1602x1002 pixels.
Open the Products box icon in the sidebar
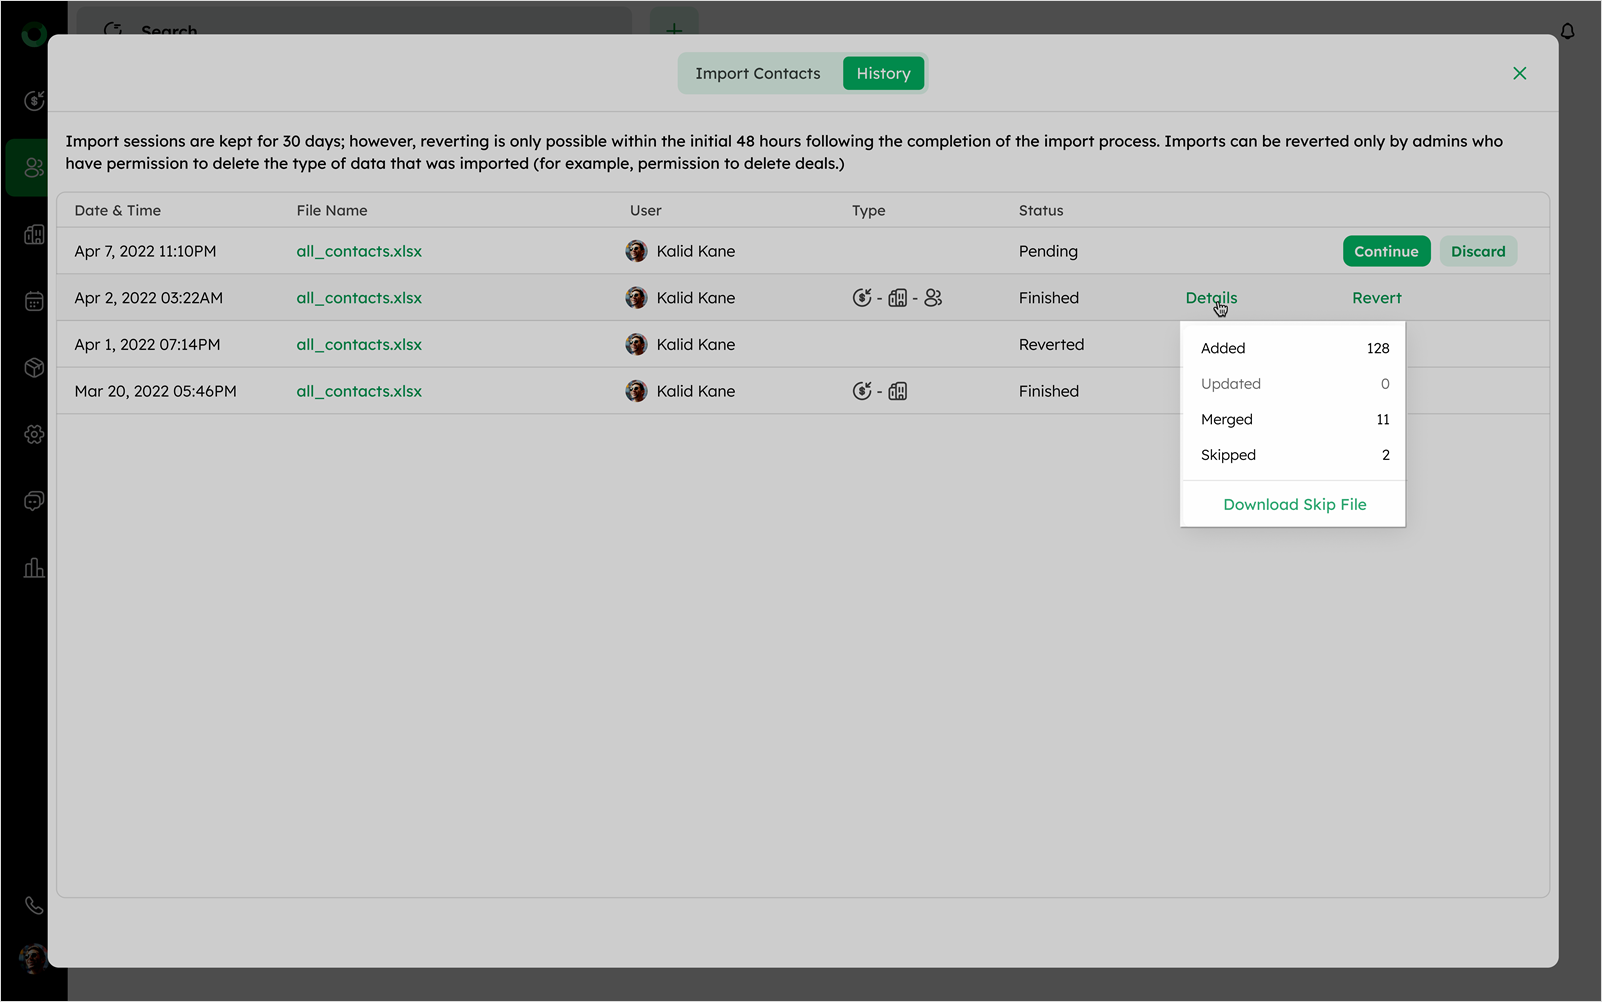click(x=34, y=368)
